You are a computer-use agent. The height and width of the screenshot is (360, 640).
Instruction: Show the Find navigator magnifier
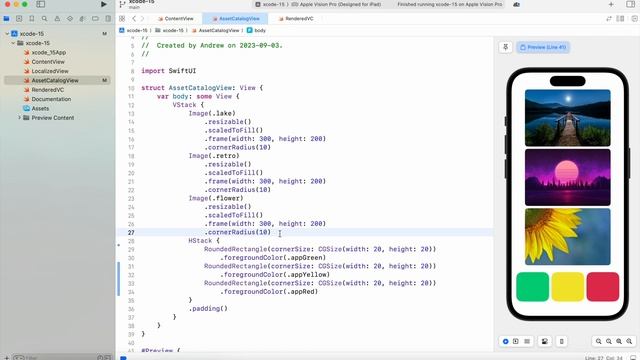(x=44, y=19)
